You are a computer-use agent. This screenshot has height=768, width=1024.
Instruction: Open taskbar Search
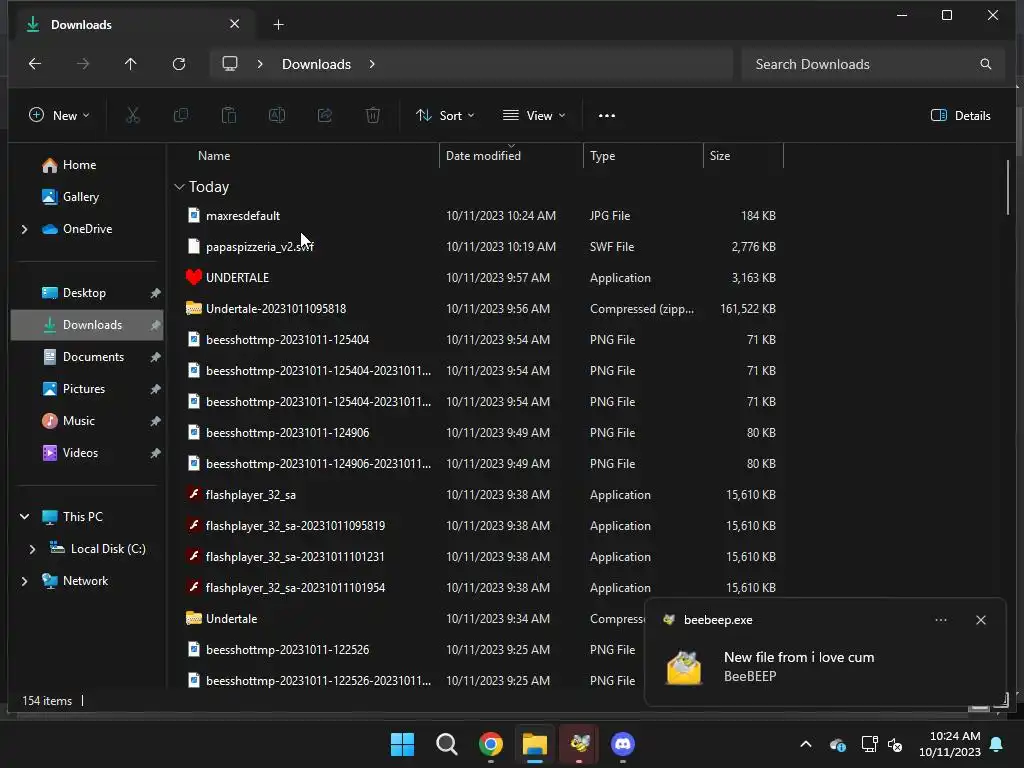(447, 744)
